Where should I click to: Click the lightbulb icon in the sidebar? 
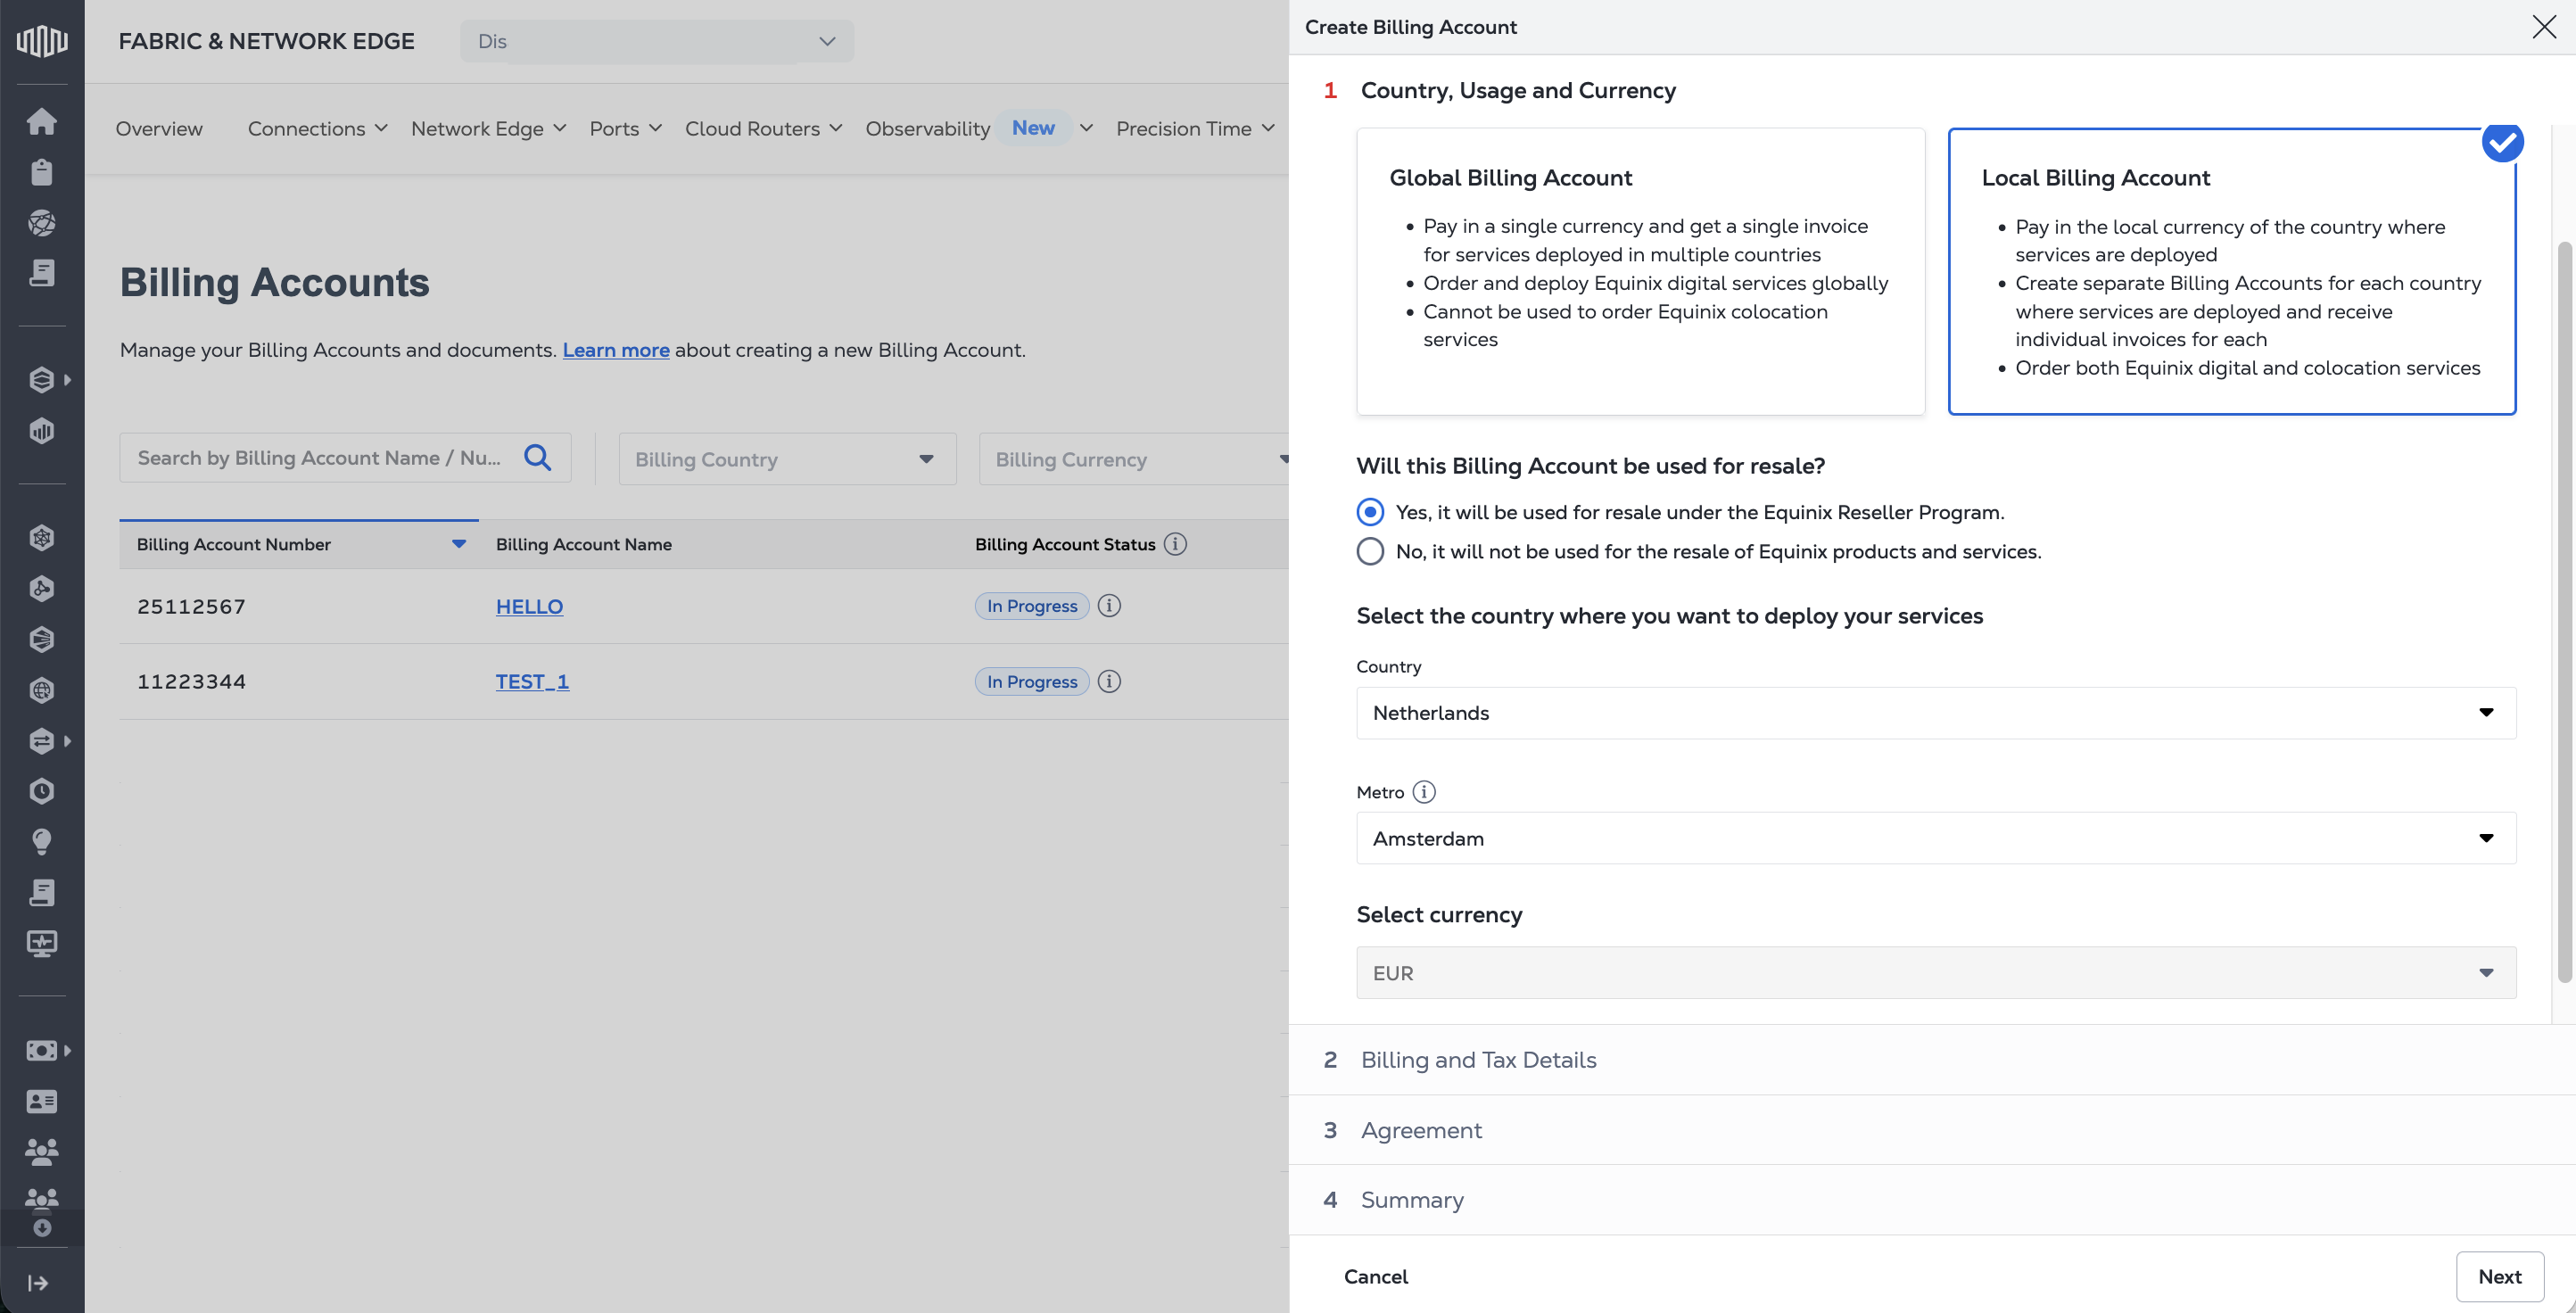click(41, 841)
